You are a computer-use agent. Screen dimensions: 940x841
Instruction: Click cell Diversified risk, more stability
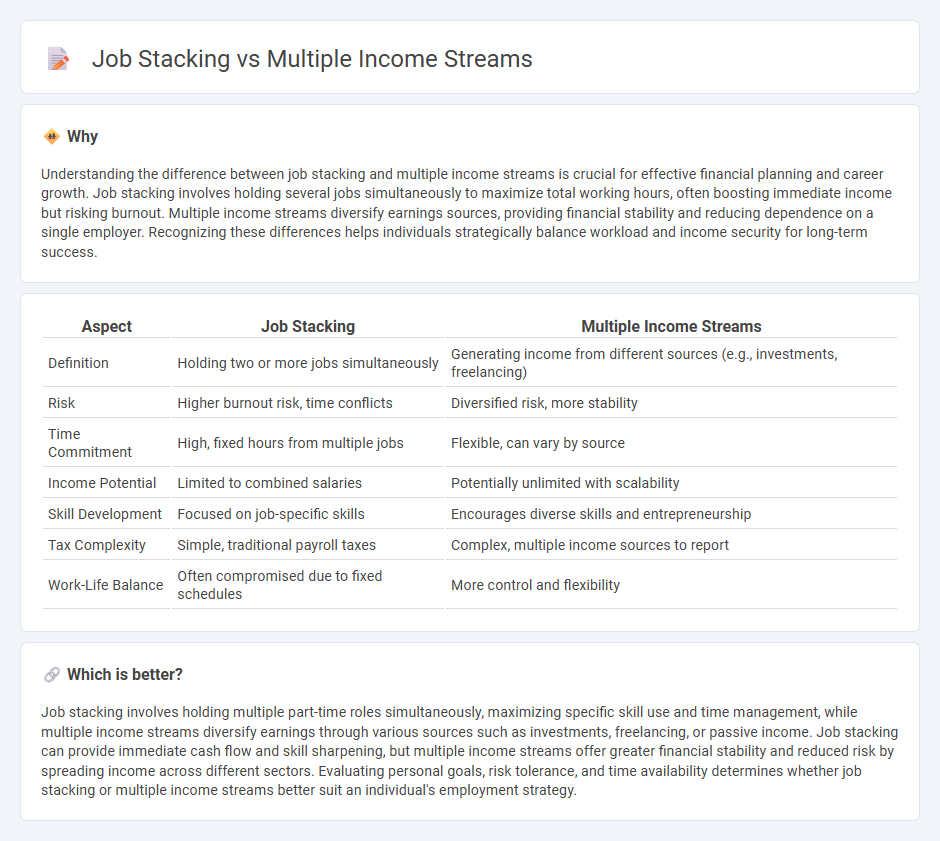pyautogui.click(x=671, y=403)
